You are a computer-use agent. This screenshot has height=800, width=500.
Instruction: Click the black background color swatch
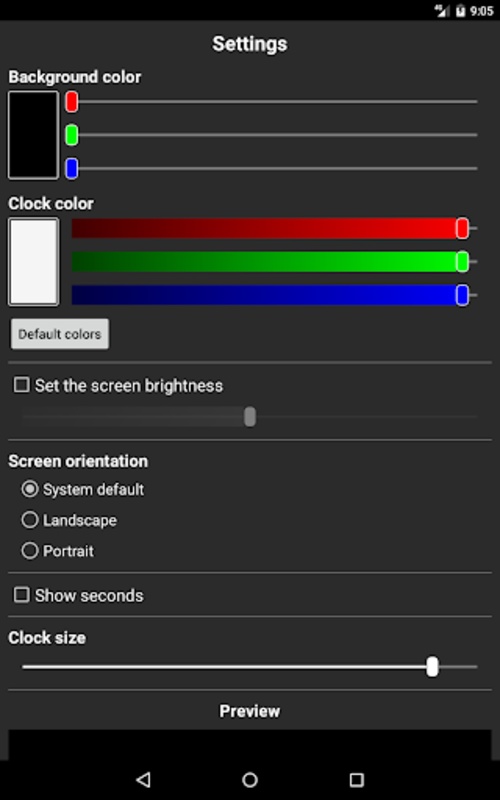pos(33,135)
